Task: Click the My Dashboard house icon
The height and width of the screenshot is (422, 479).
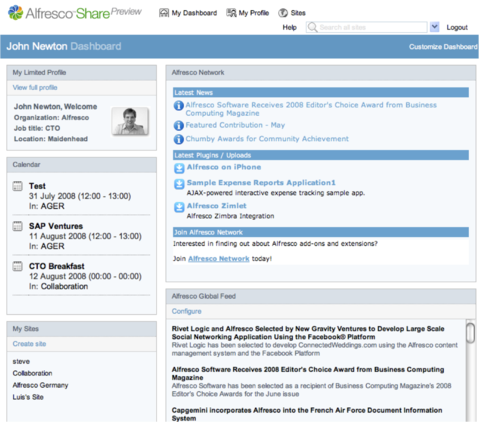Action: (164, 13)
